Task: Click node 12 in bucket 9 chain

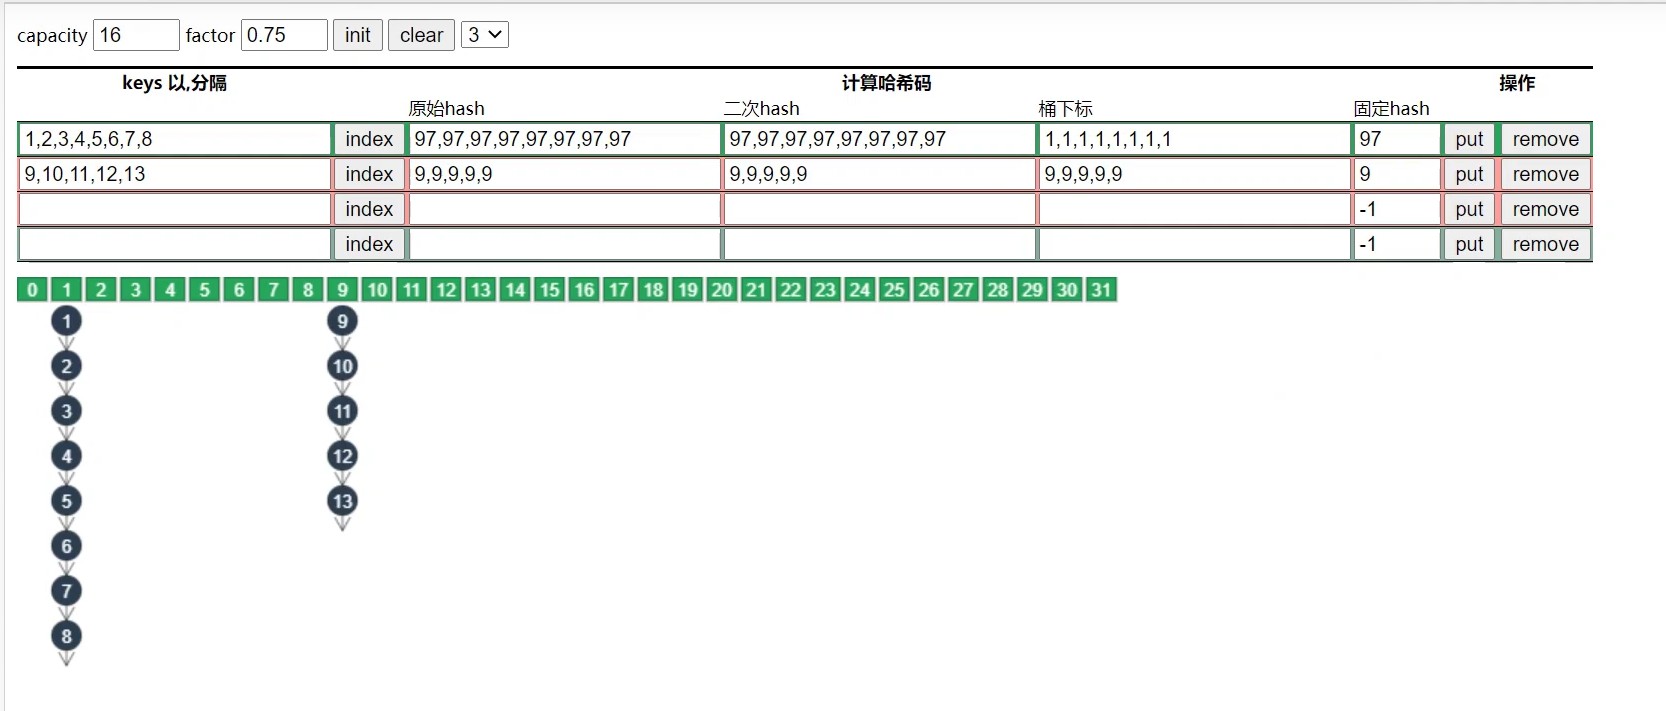Action: (343, 456)
